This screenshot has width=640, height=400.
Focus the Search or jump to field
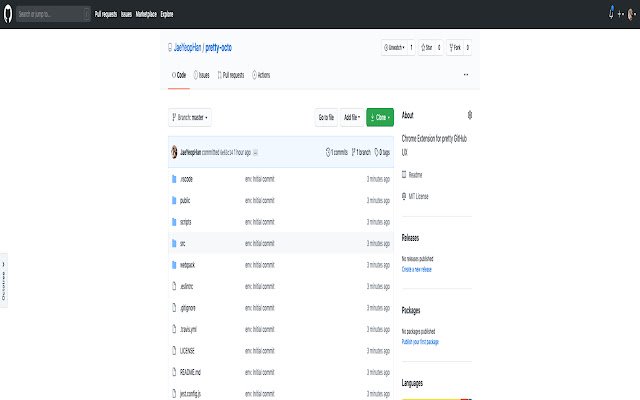[x=53, y=14]
